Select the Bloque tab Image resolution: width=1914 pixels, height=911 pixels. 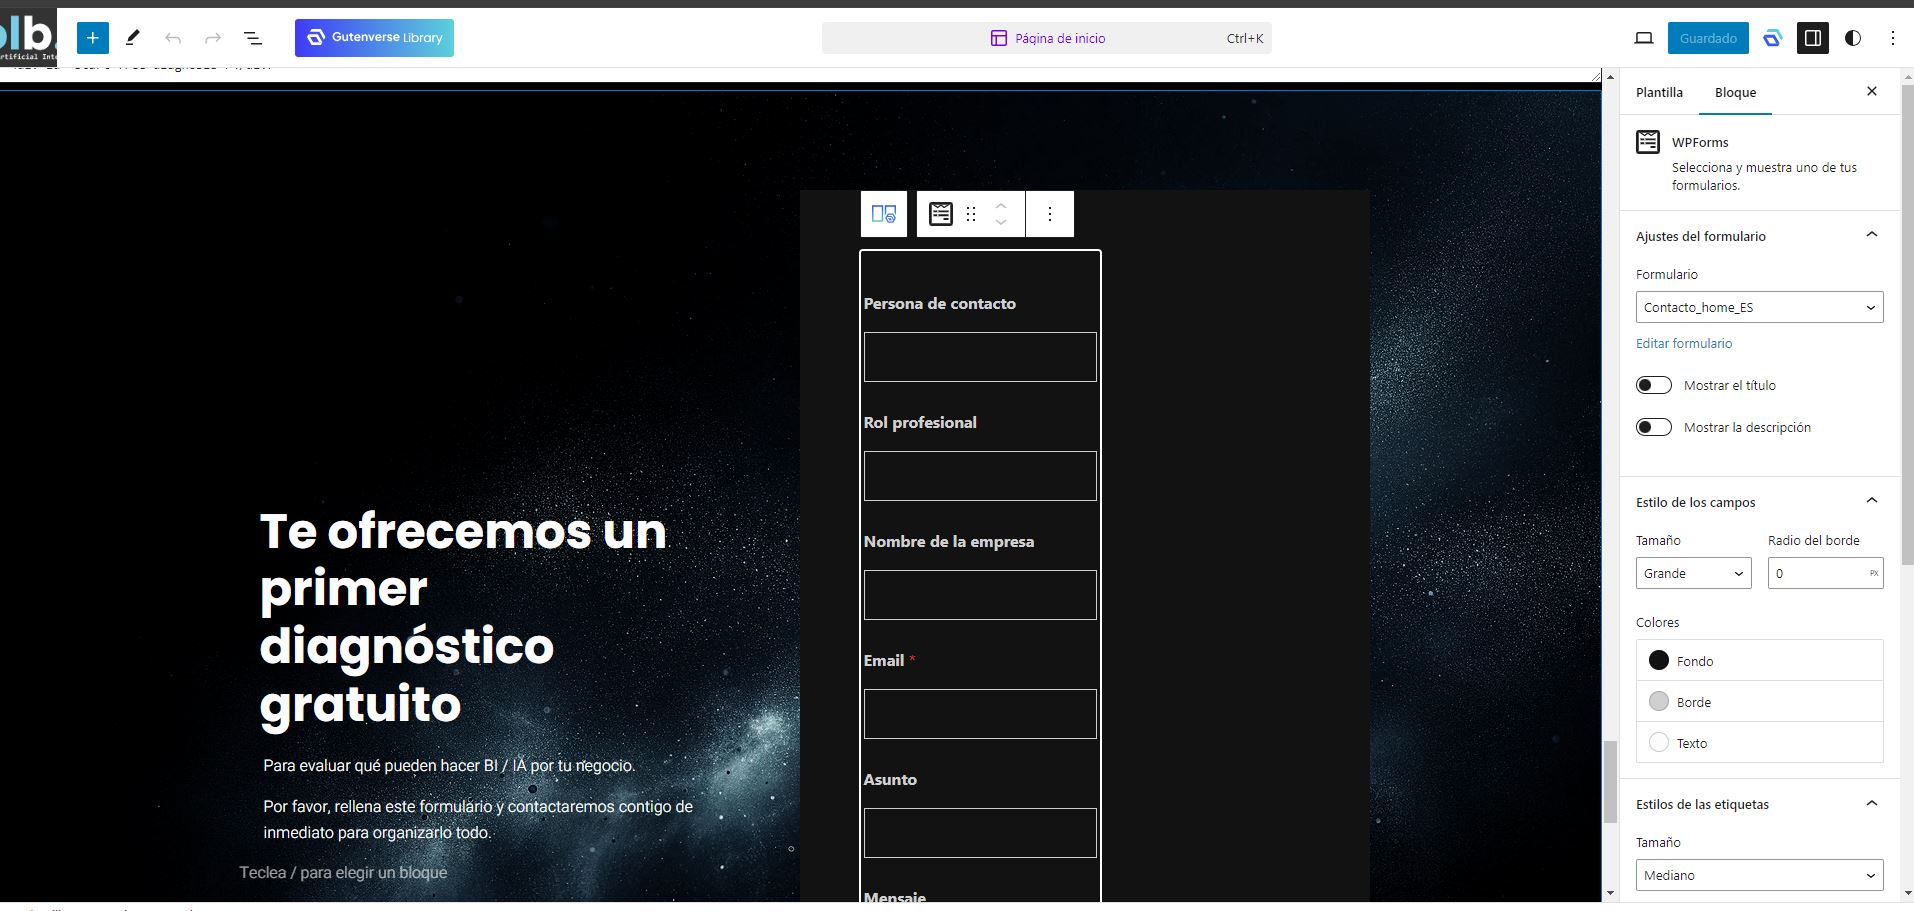click(1735, 92)
